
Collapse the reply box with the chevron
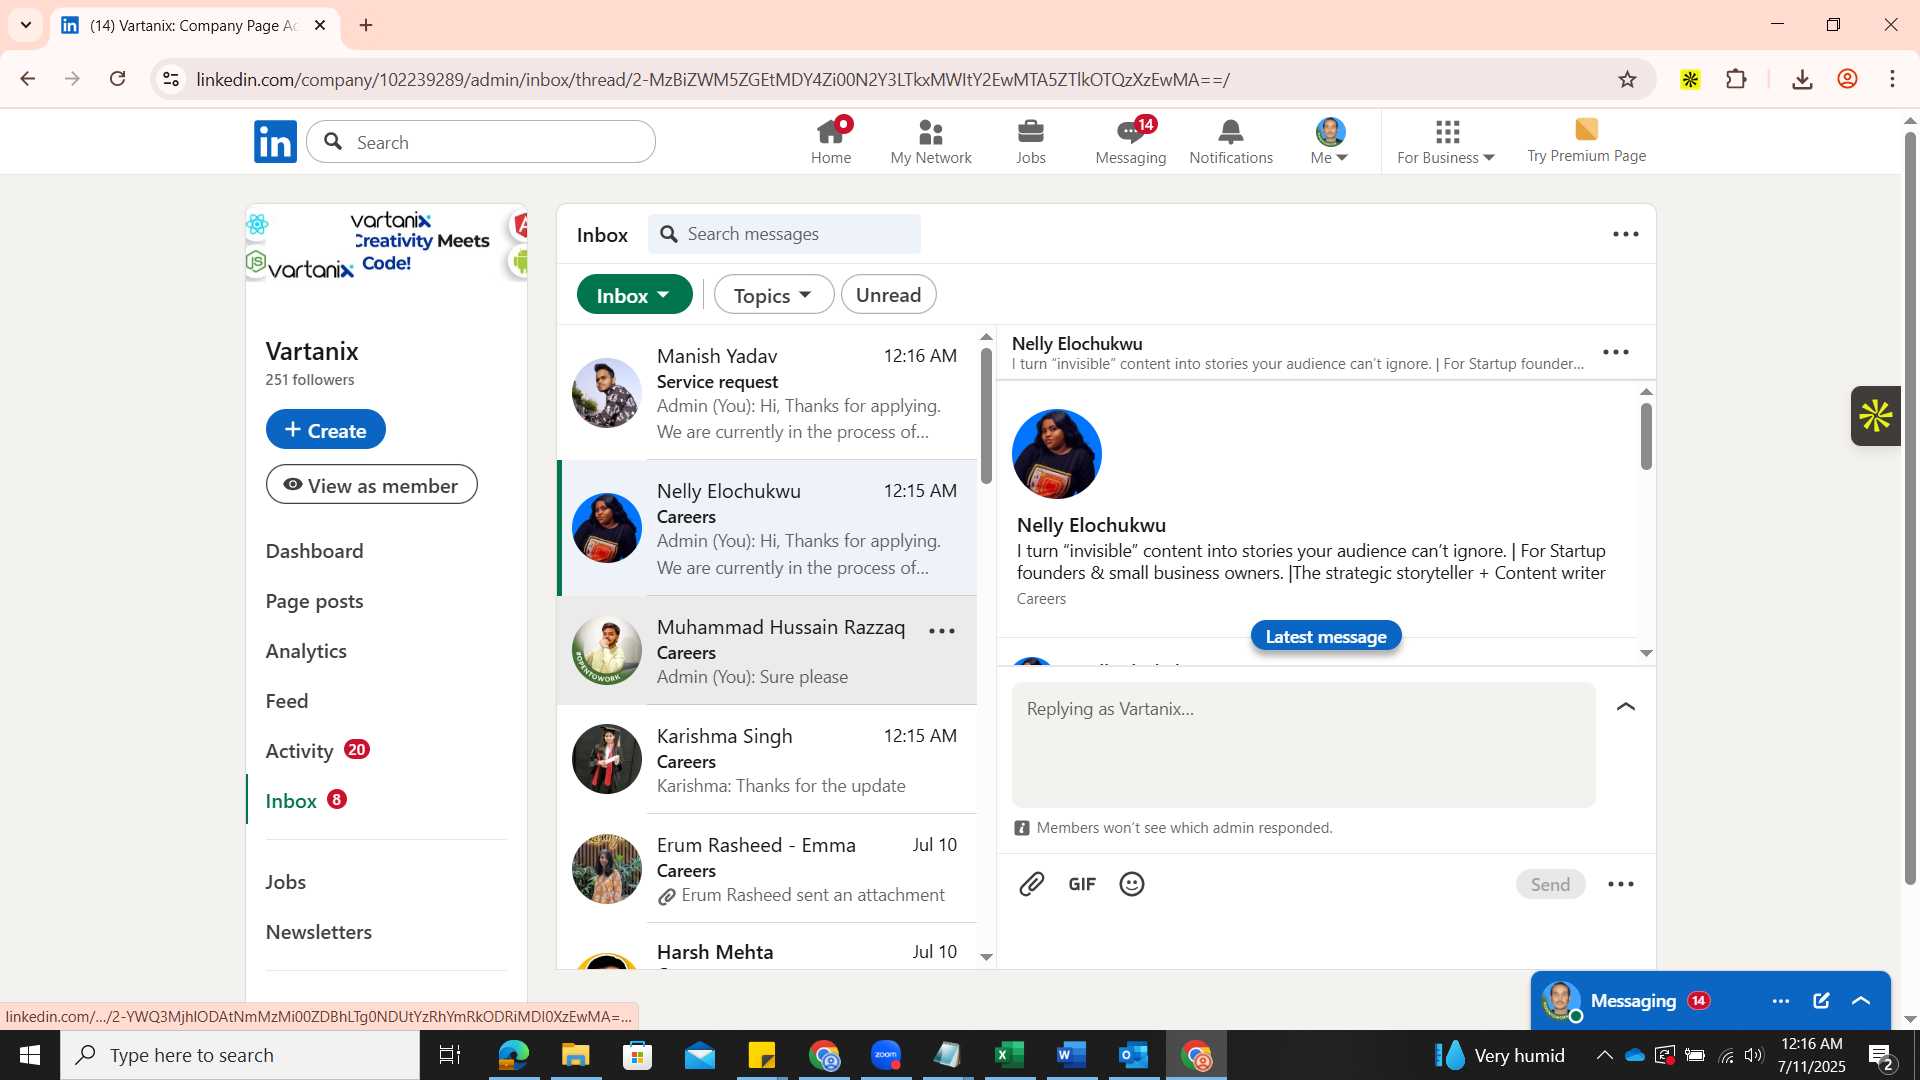1626,707
